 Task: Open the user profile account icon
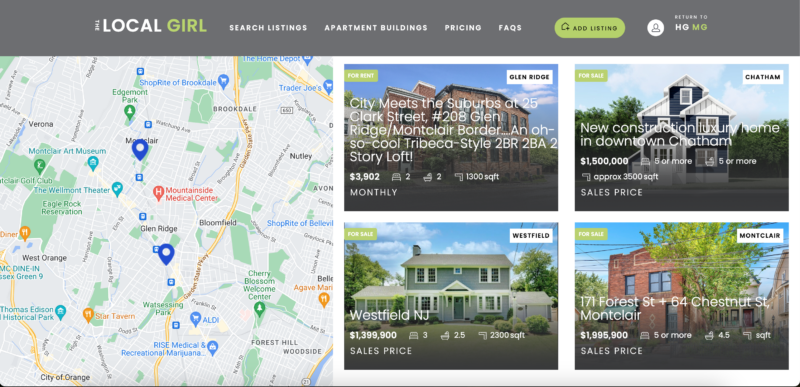656,28
